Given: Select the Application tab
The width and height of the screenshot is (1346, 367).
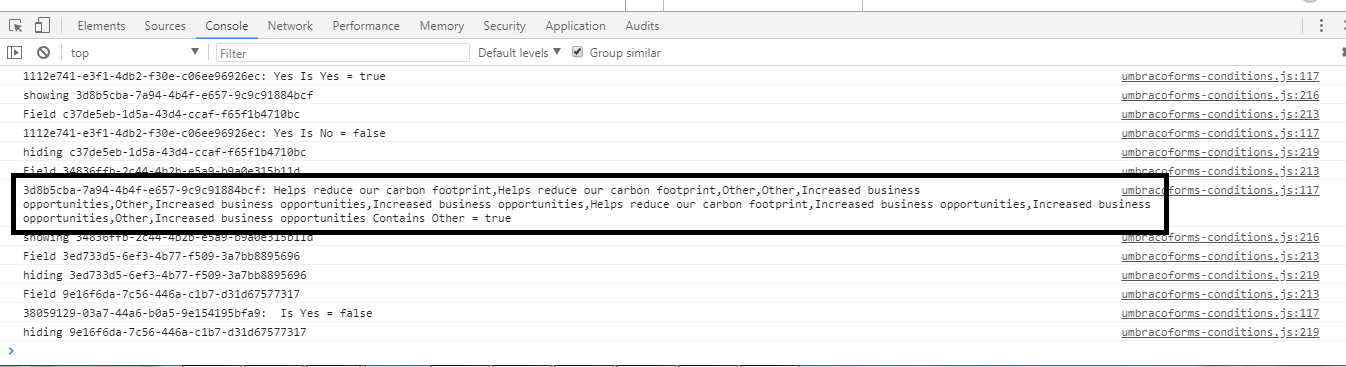Looking at the screenshot, I should coord(576,26).
